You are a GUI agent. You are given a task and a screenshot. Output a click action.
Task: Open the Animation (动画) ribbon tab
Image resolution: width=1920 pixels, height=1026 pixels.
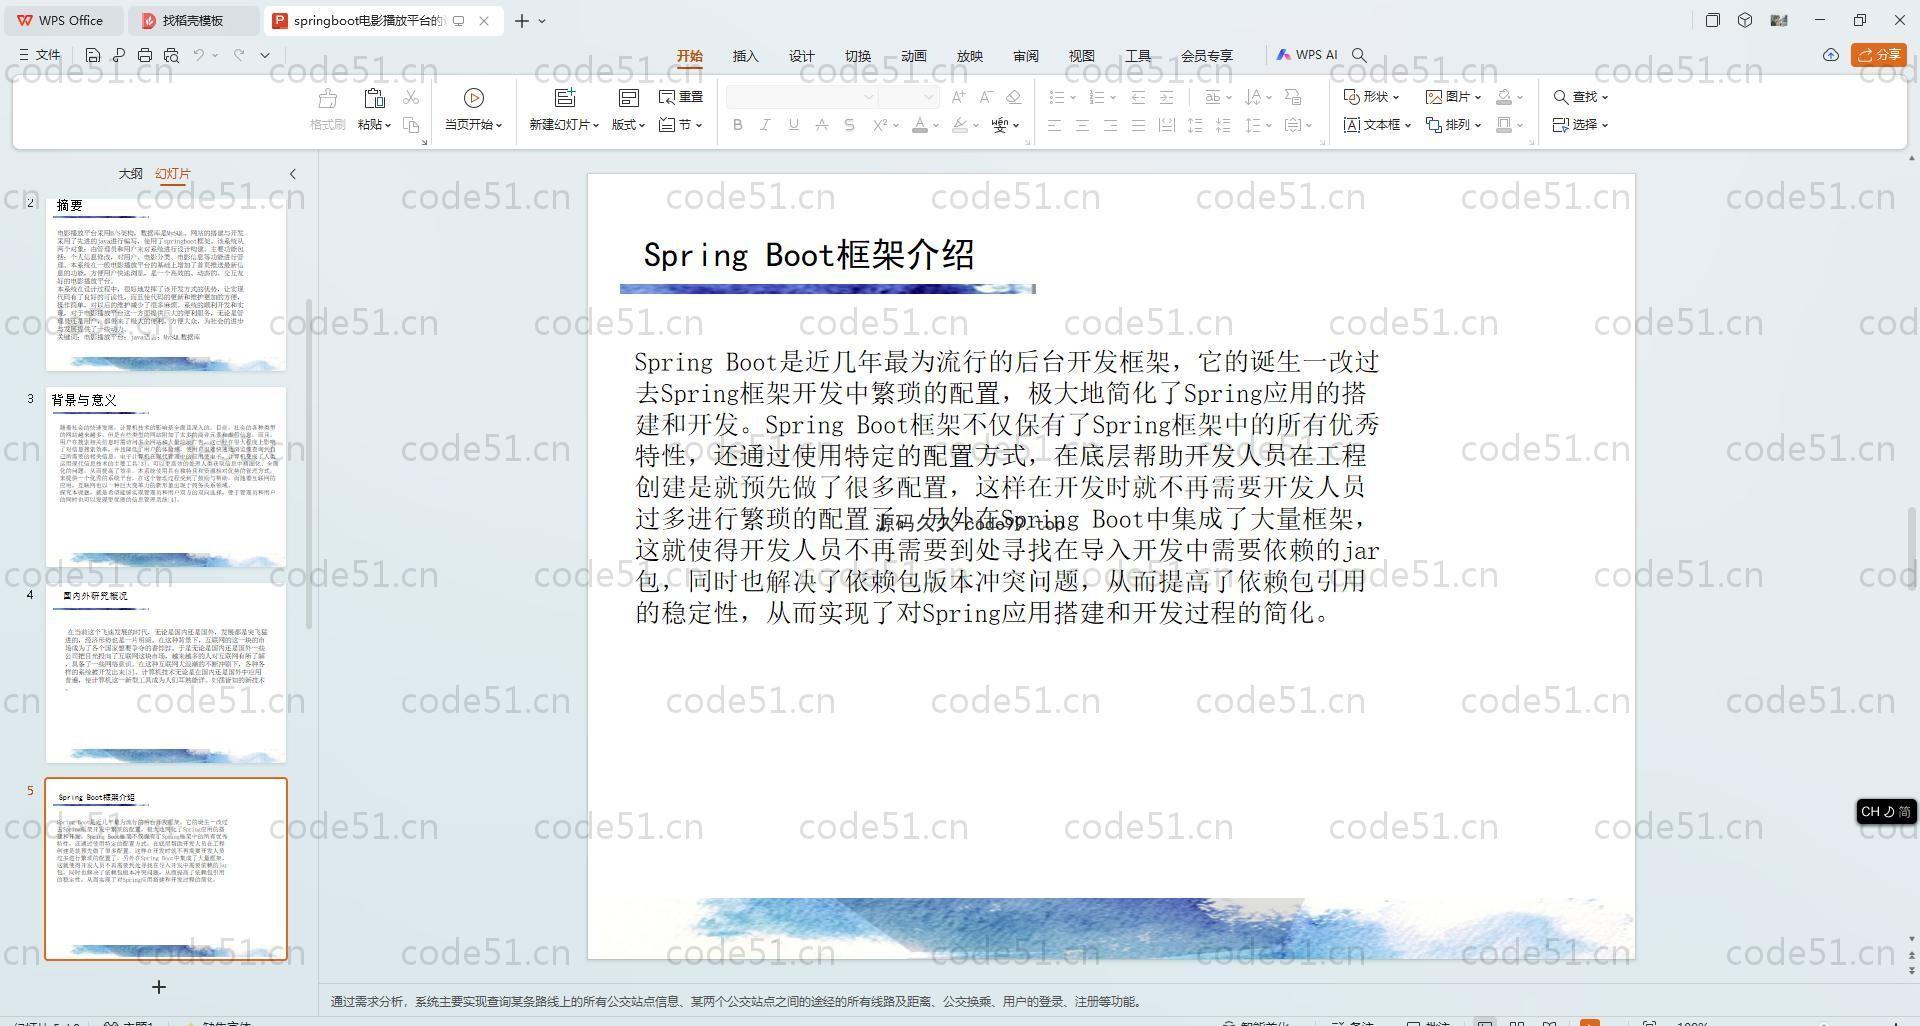pyautogui.click(x=914, y=56)
